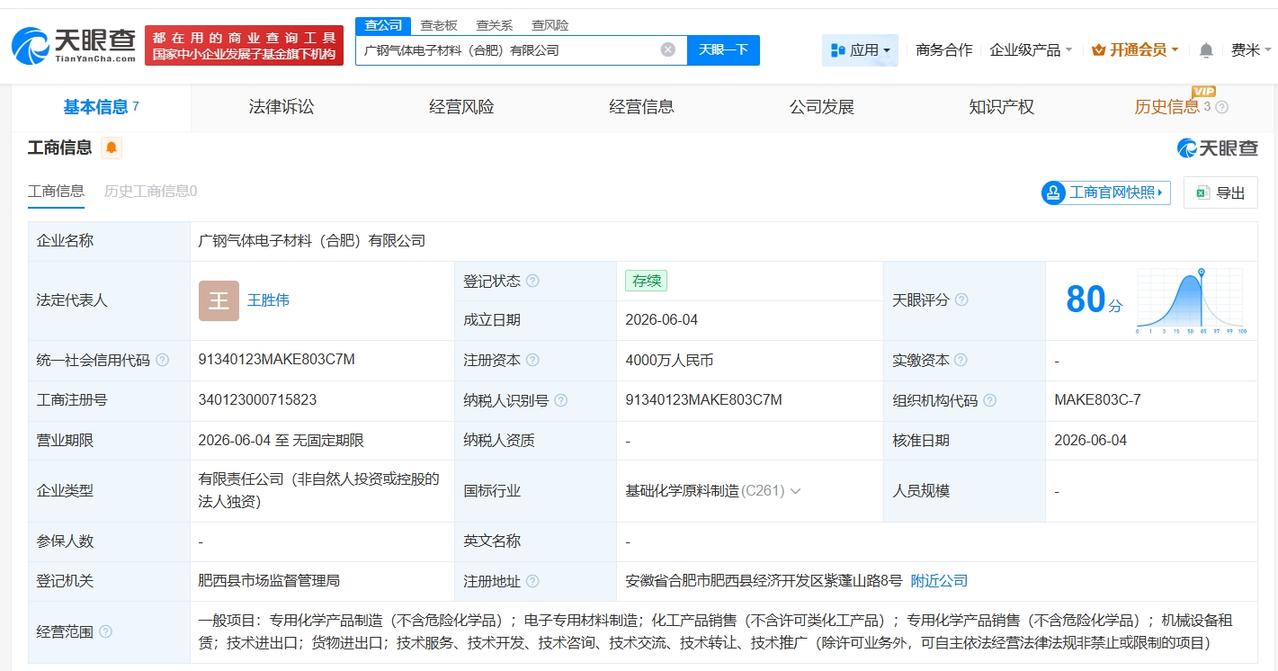Click the 80分 score value

tap(1094, 300)
